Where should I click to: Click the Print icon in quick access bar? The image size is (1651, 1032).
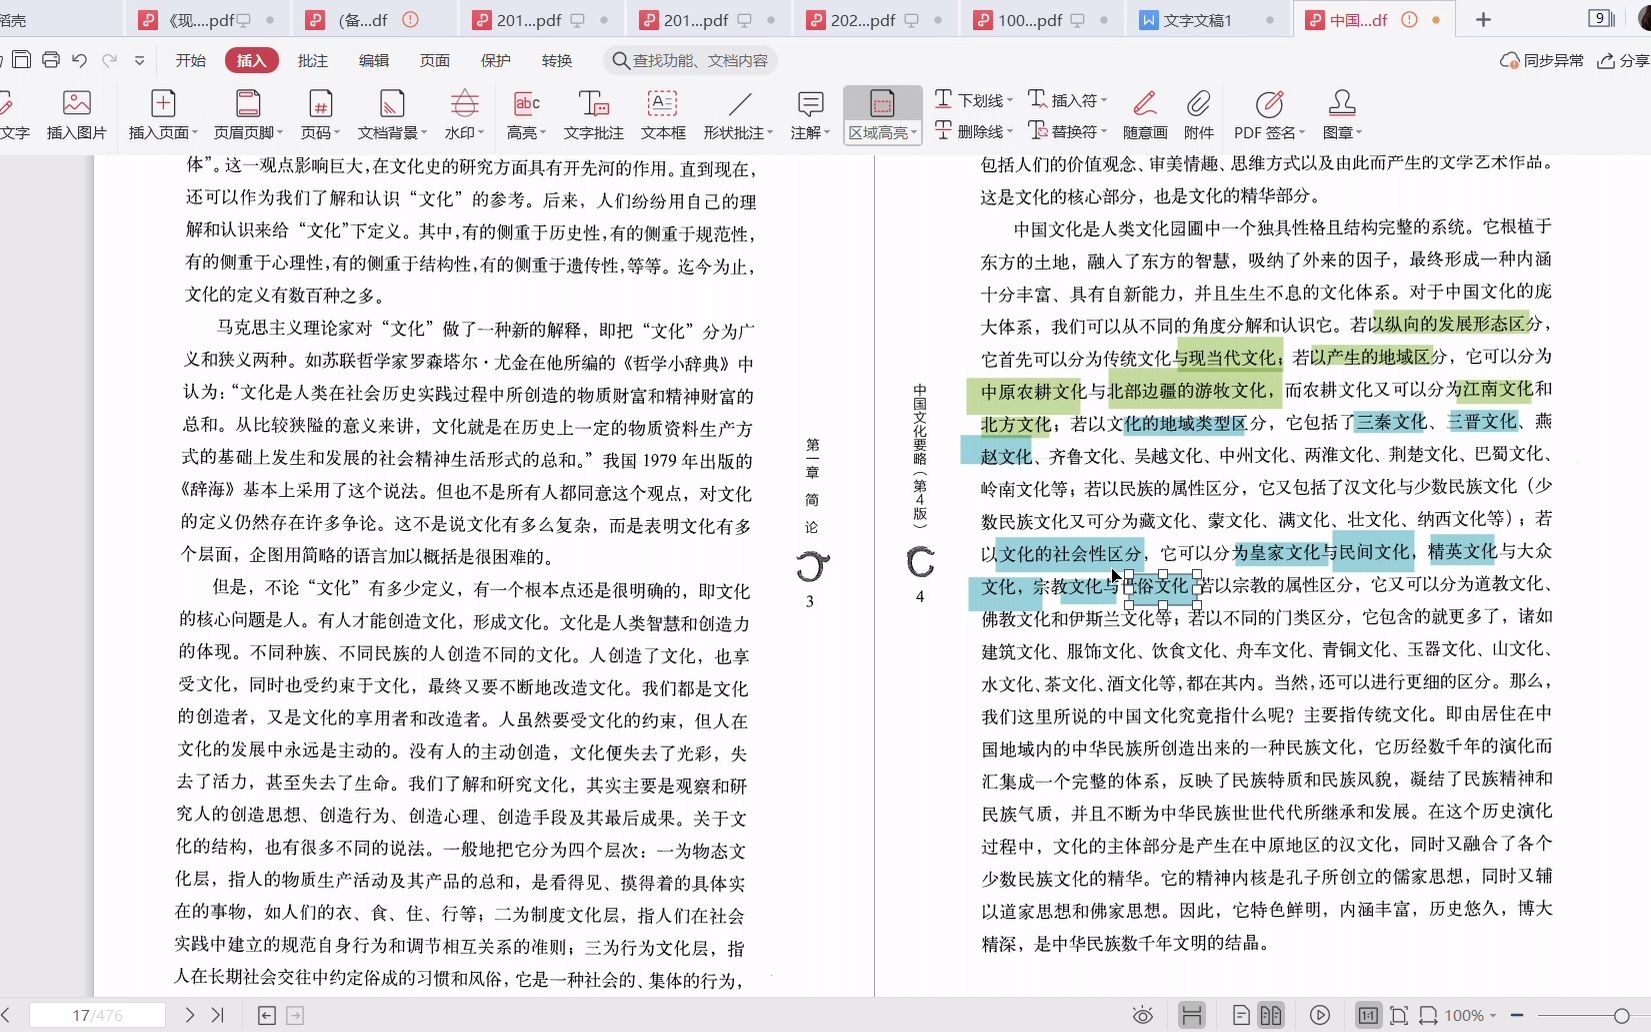point(51,60)
